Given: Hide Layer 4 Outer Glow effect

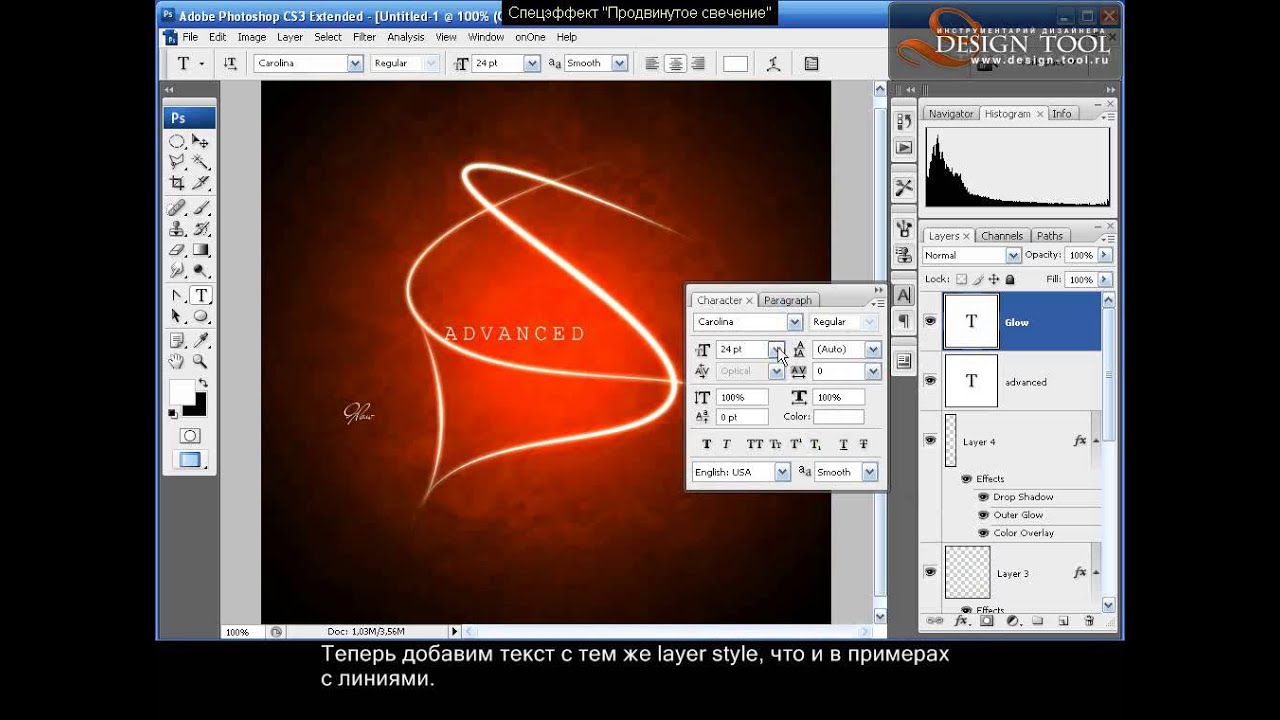Looking at the screenshot, I should [983, 515].
